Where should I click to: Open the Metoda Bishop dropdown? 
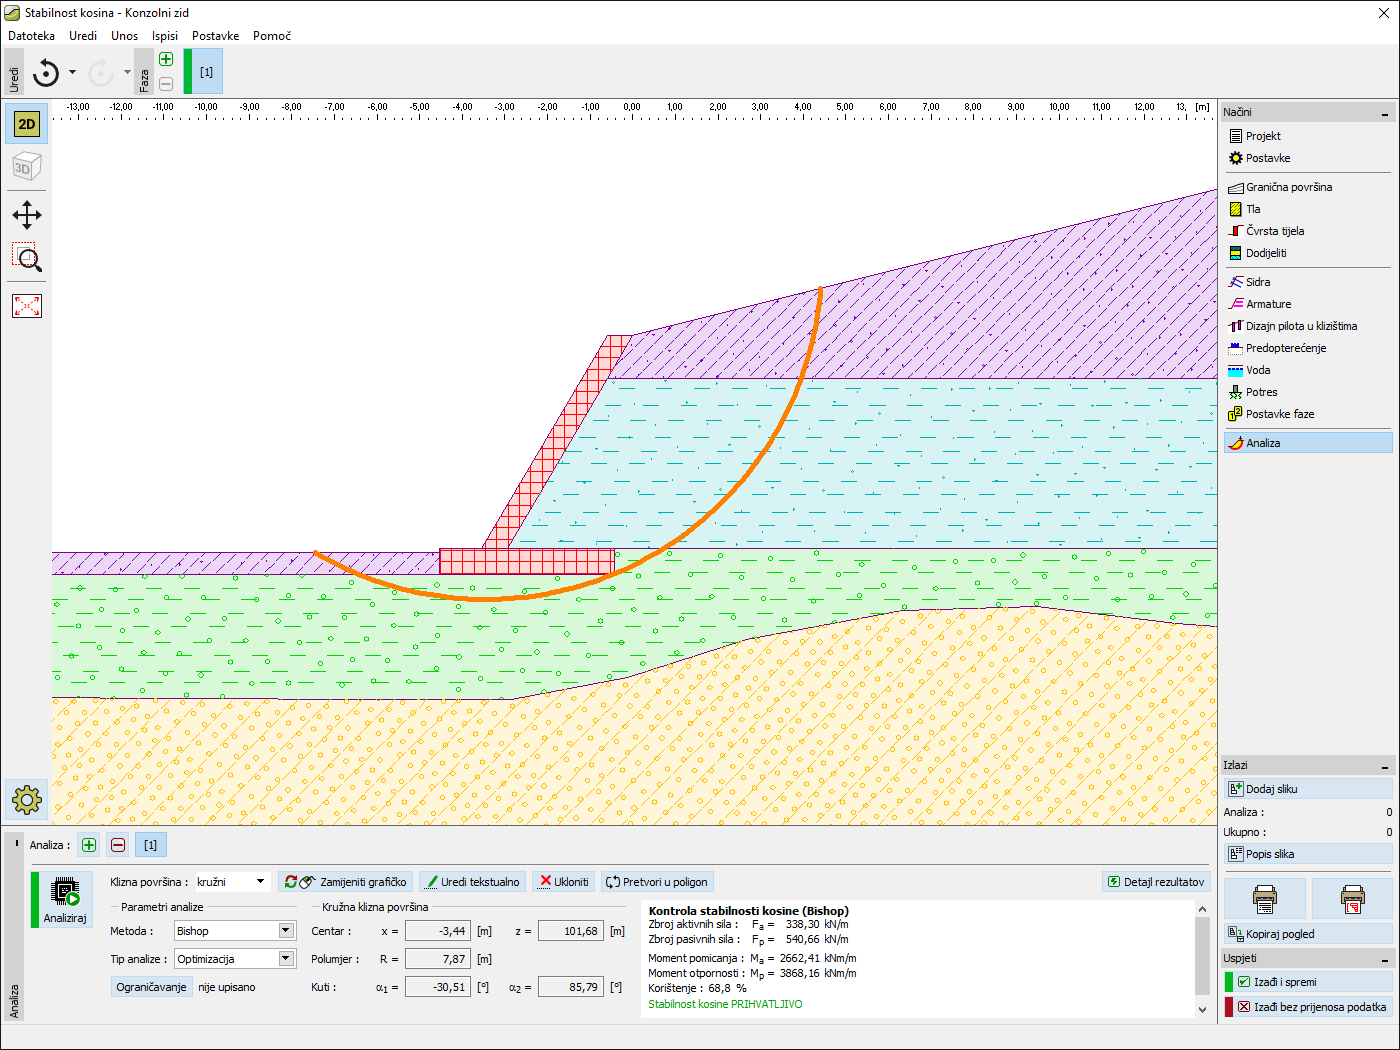285,931
